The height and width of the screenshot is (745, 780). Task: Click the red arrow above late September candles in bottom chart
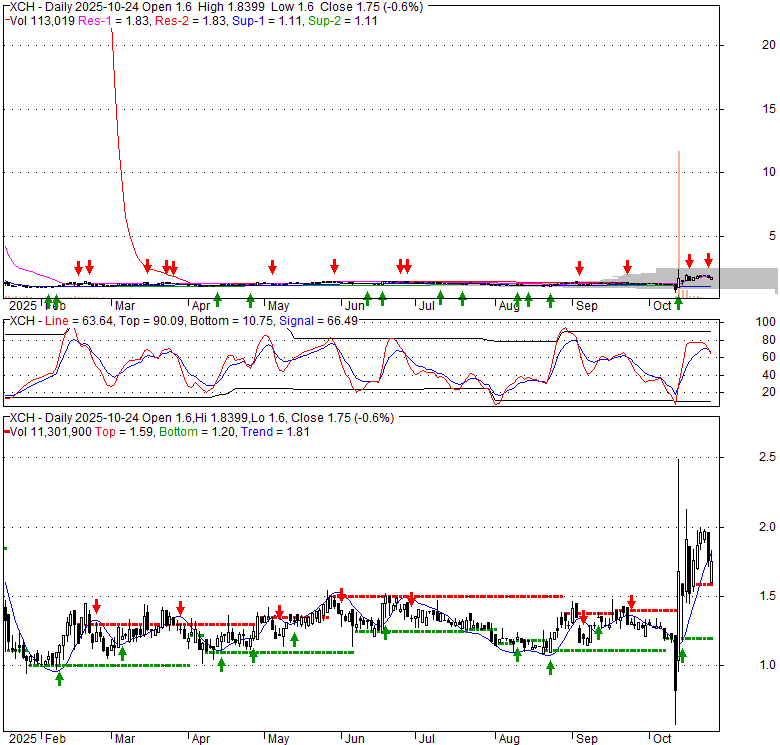pos(631,601)
